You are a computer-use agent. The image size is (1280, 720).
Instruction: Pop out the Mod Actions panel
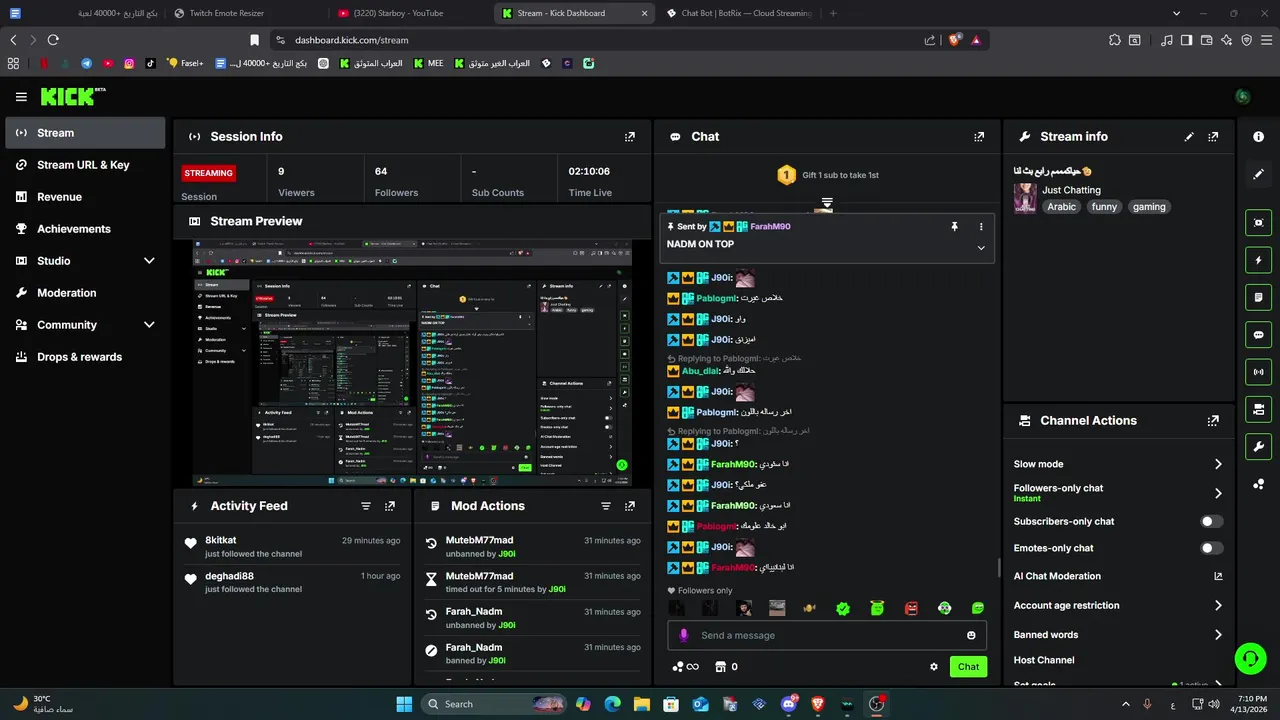pos(630,507)
